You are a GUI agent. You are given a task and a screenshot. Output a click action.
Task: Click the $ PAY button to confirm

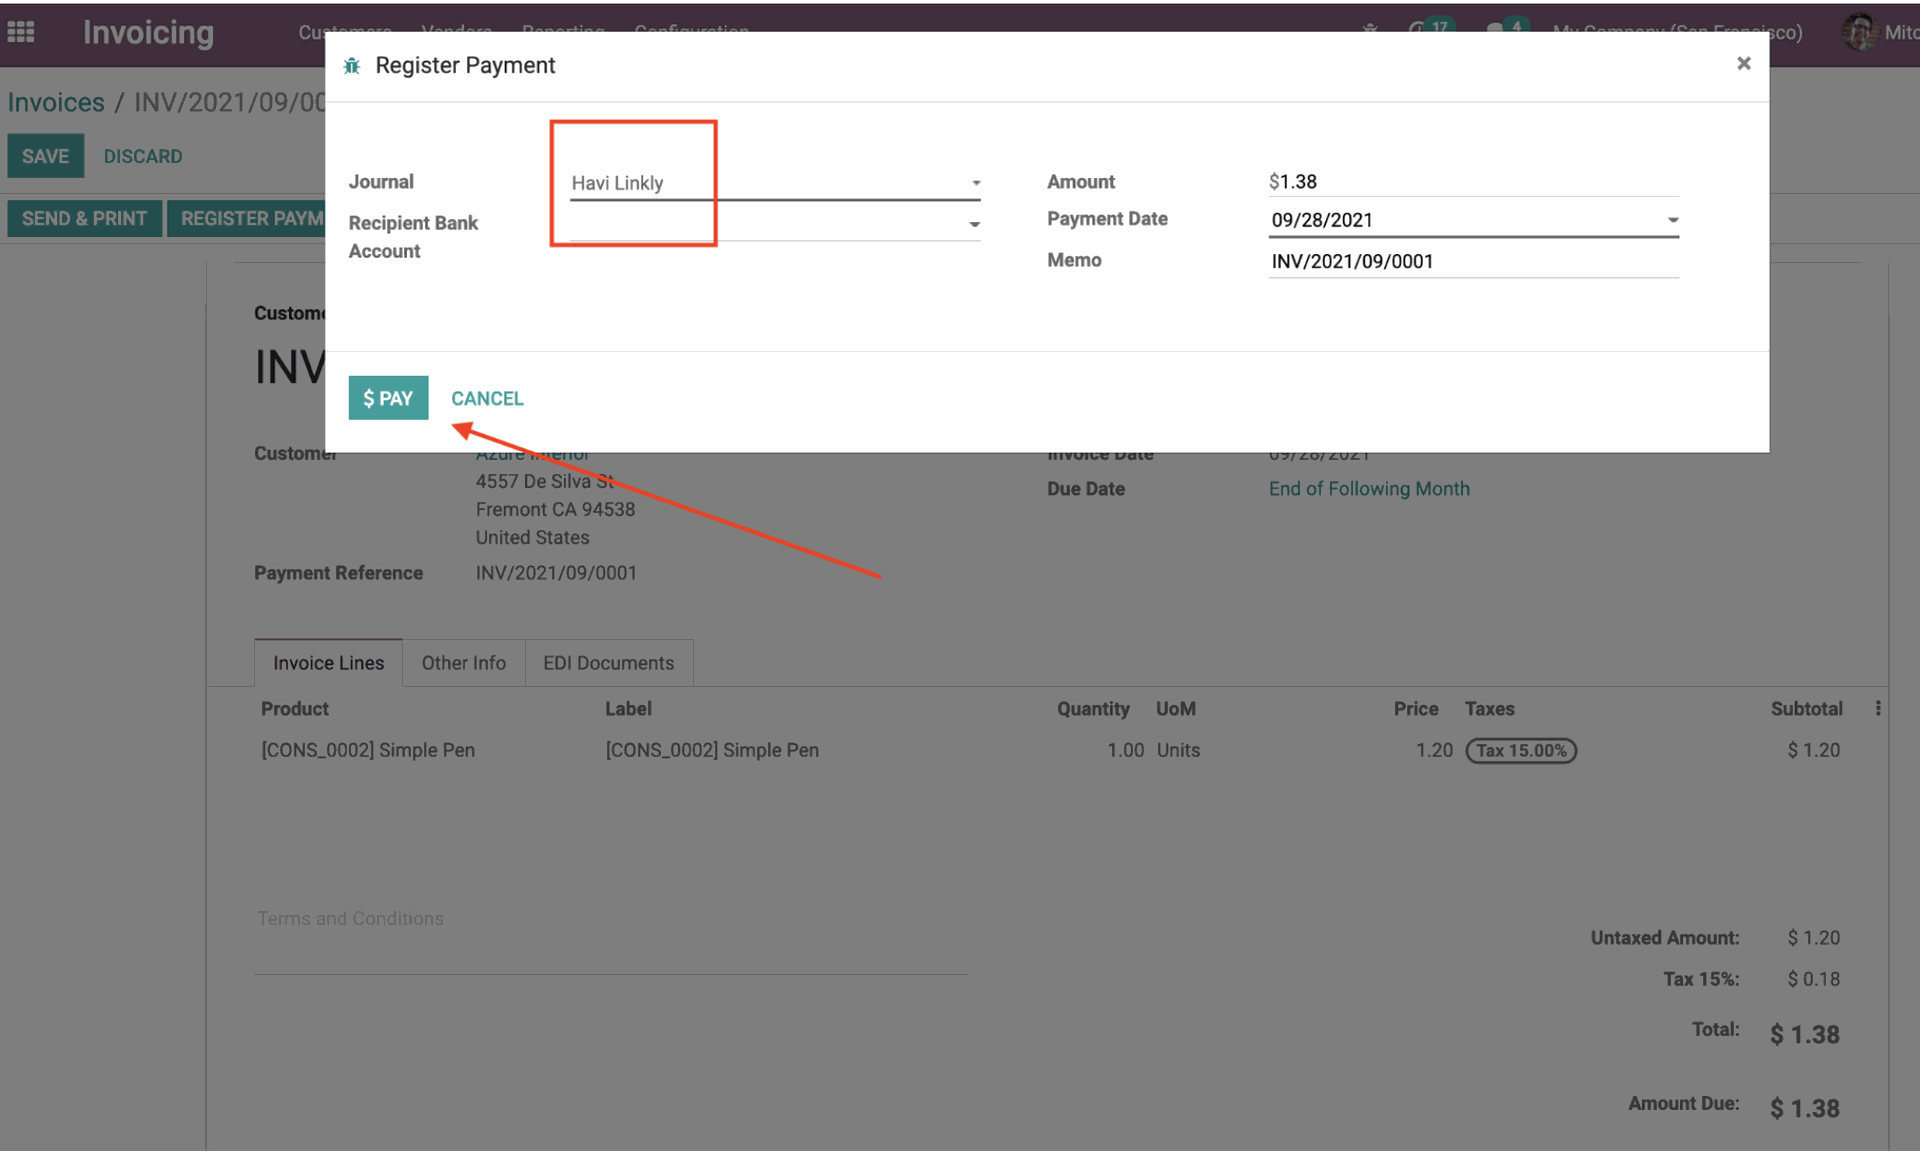point(388,398)
